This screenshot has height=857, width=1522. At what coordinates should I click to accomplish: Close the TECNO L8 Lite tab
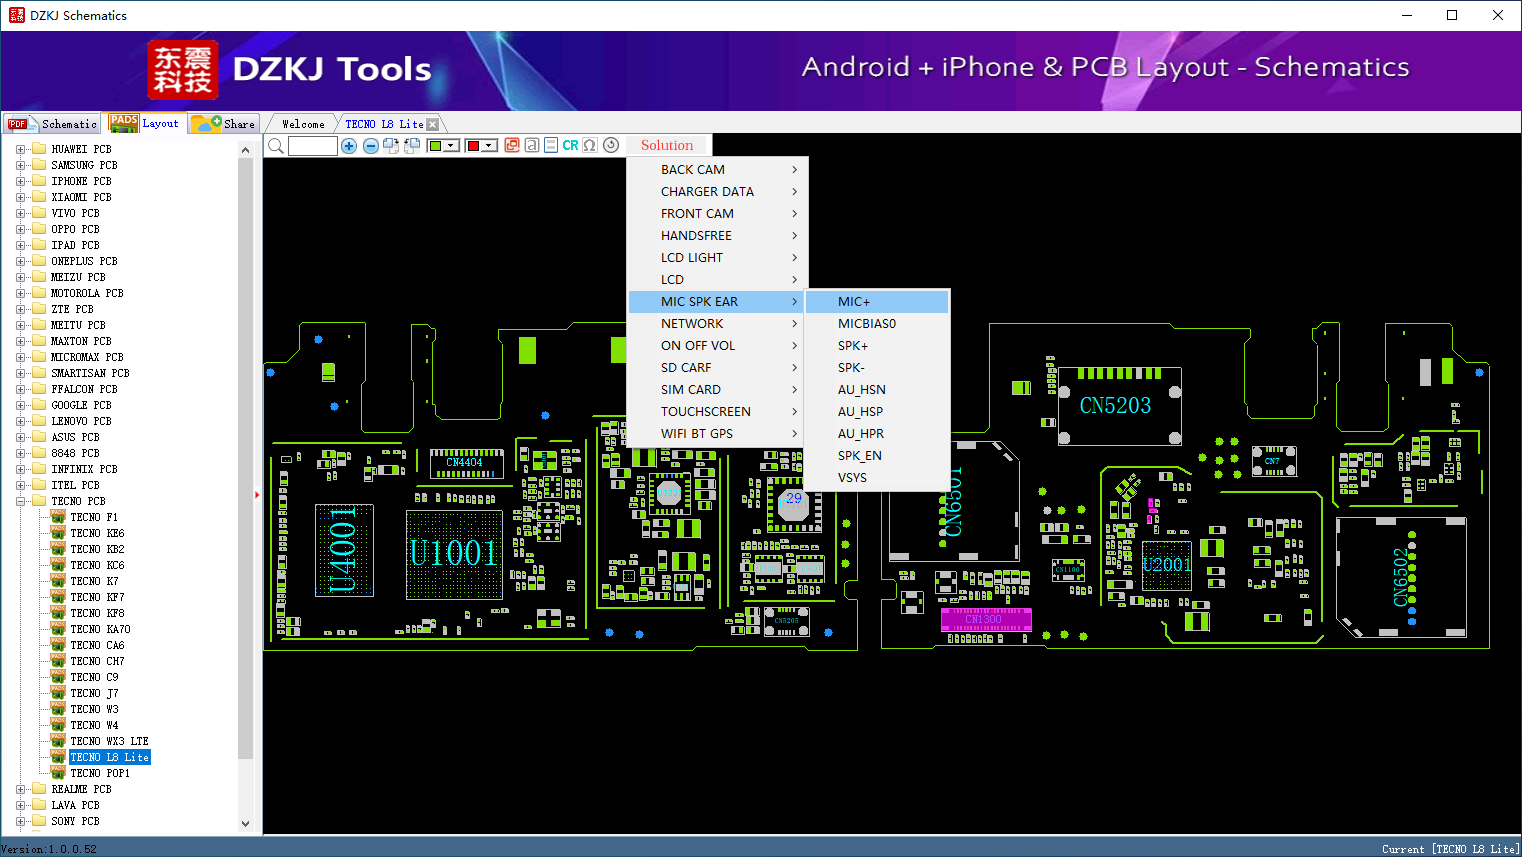[x=432, y=124]
